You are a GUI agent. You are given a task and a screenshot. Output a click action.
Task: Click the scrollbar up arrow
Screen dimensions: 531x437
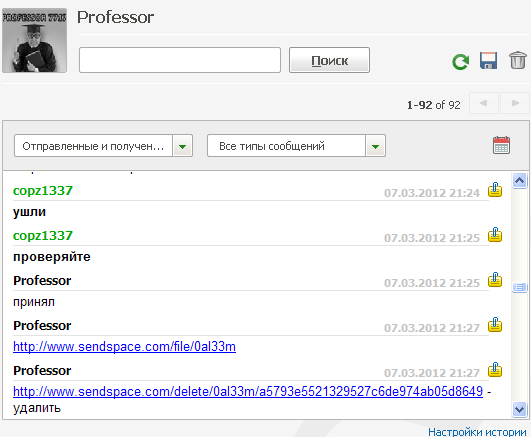point(519,181)
